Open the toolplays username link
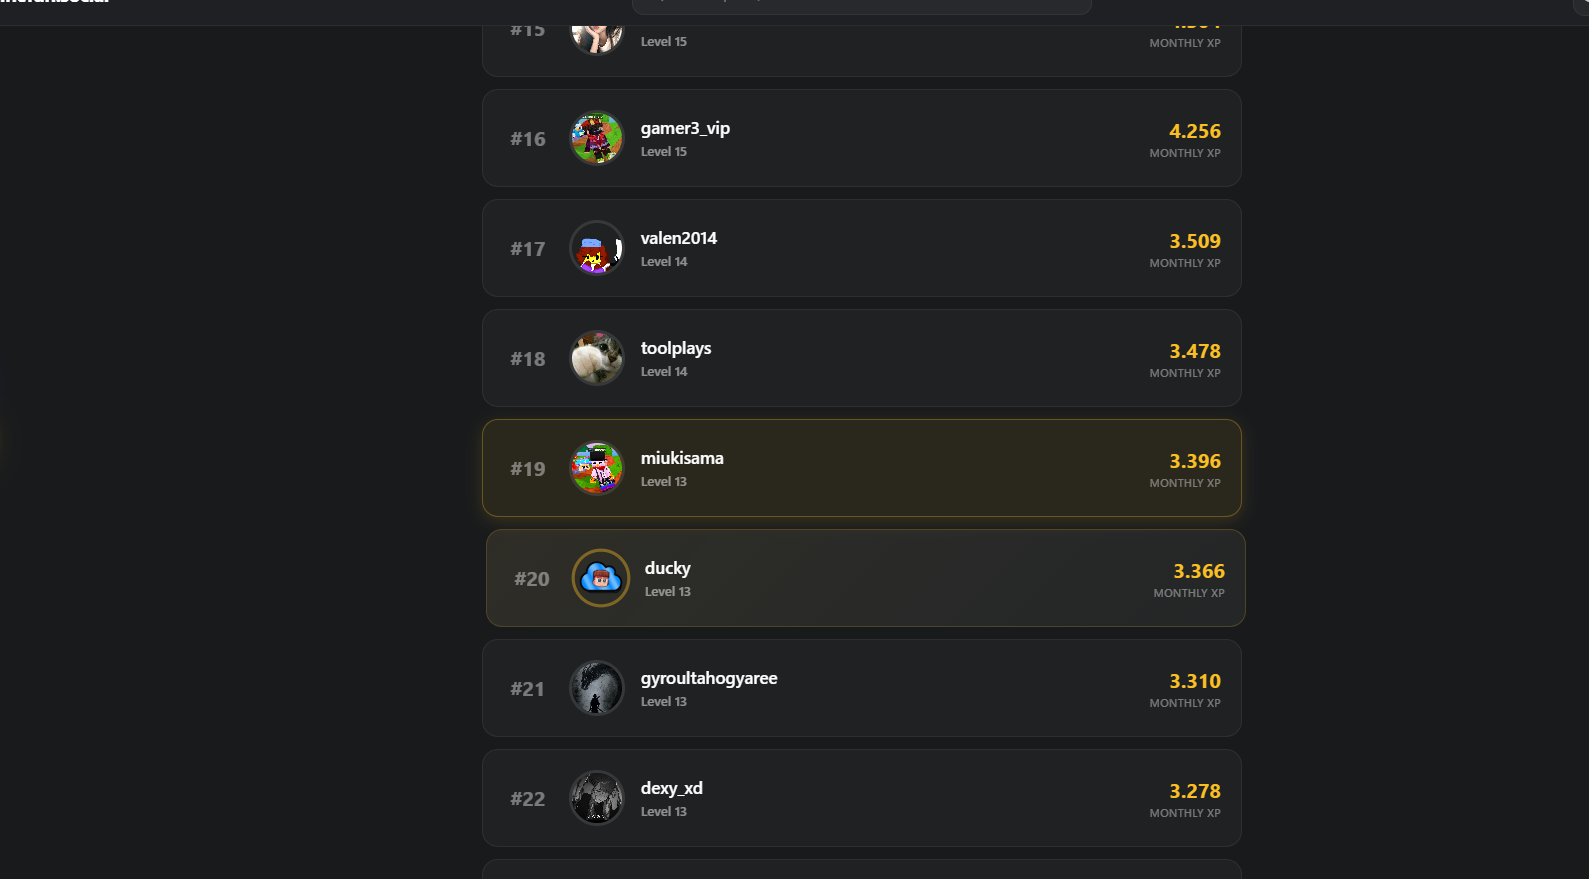 676,348
